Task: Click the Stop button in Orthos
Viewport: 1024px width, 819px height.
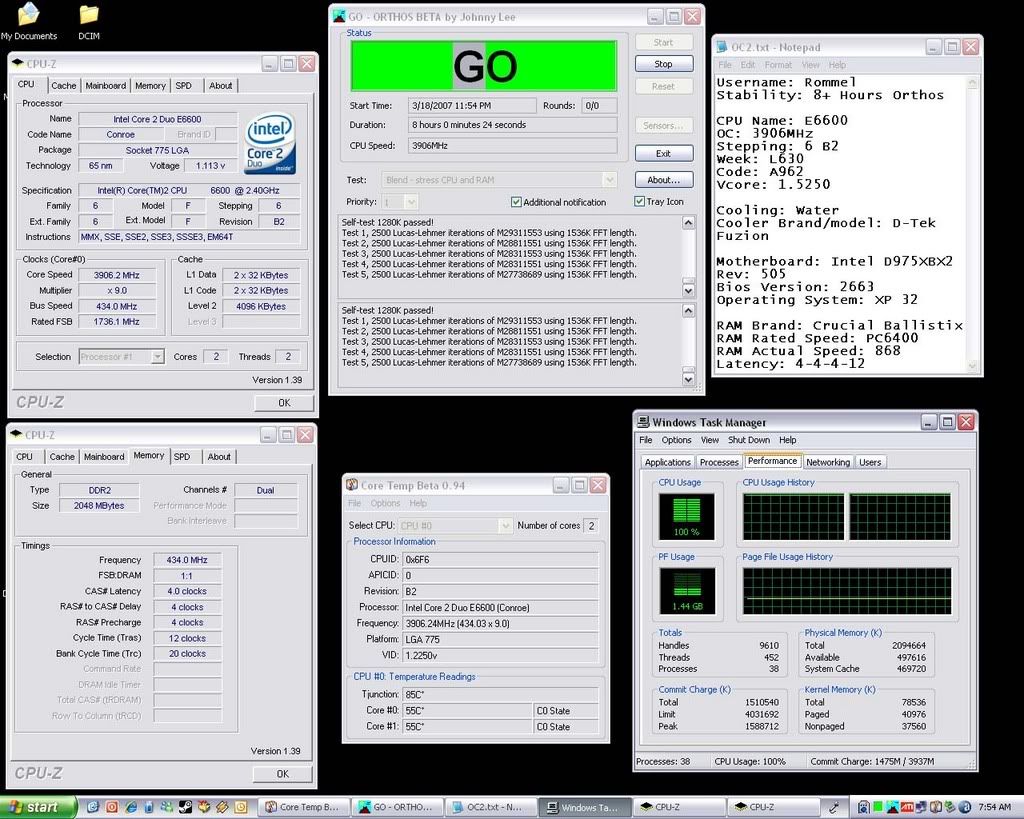Action: click(x=664, y=64)
